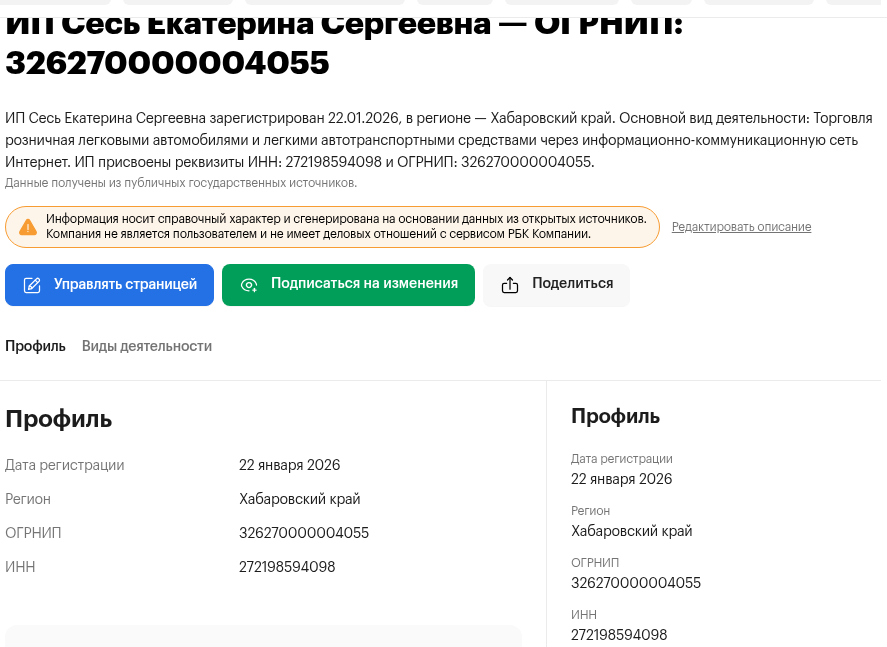The image size is (887, 647).
Task: Select the Профиль tab
Action: pyautogui.click(x=35, y=346)
